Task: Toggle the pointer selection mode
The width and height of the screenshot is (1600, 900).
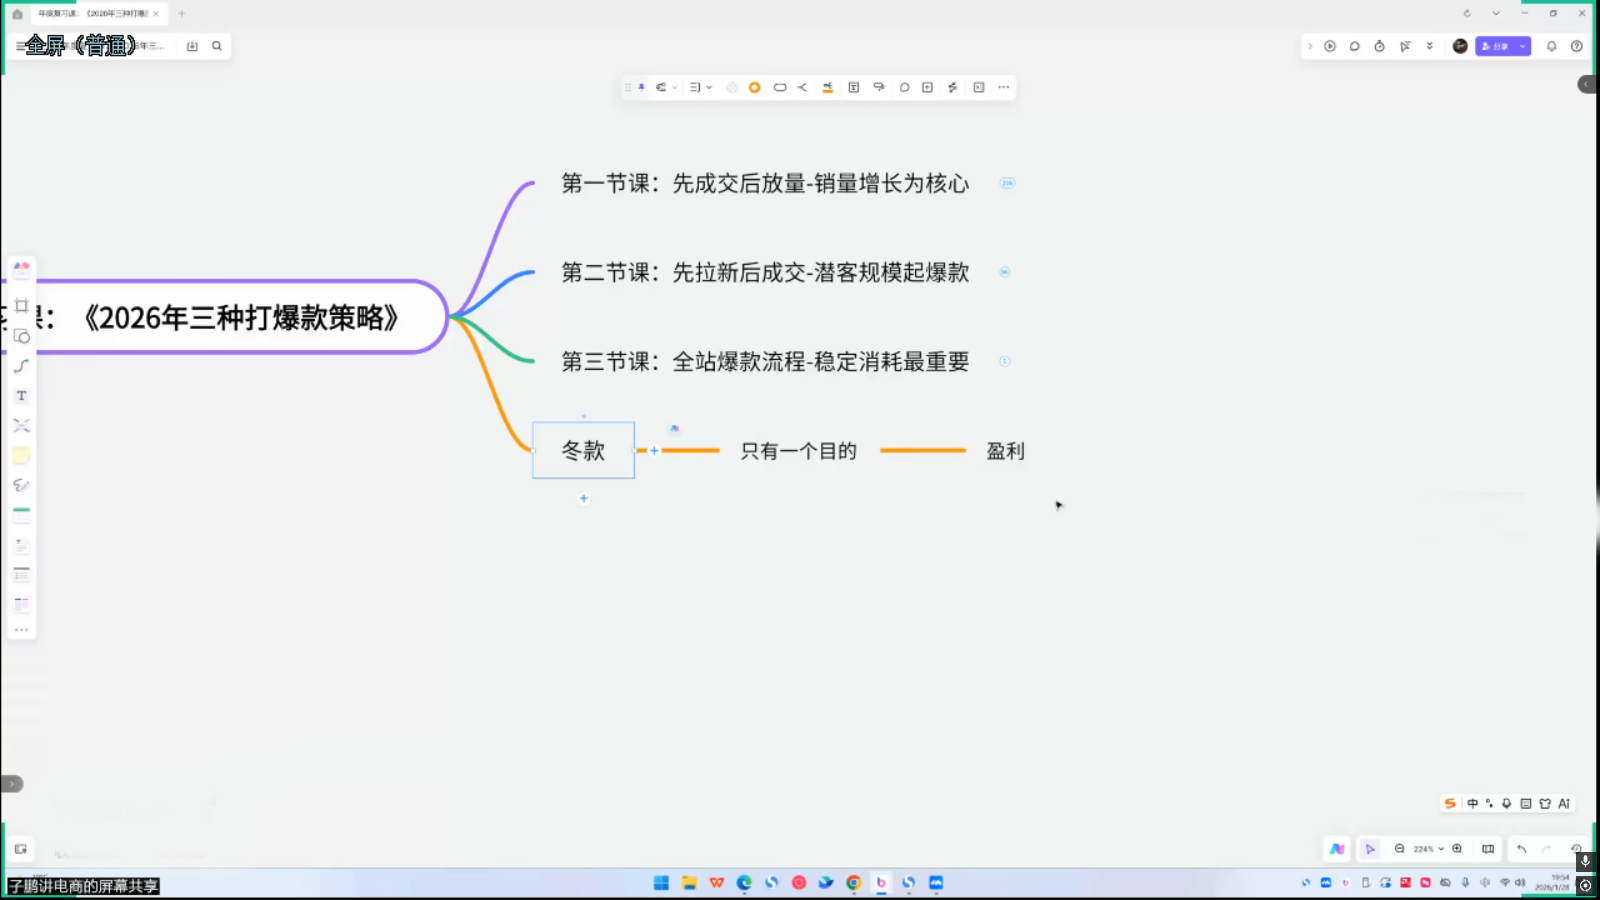Action: pos(1370,849)
